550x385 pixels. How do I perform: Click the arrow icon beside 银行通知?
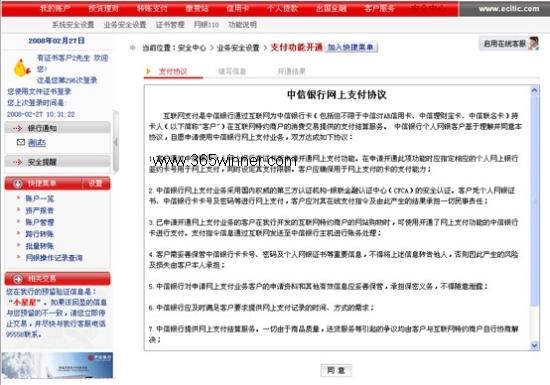(x=18, y=128)
